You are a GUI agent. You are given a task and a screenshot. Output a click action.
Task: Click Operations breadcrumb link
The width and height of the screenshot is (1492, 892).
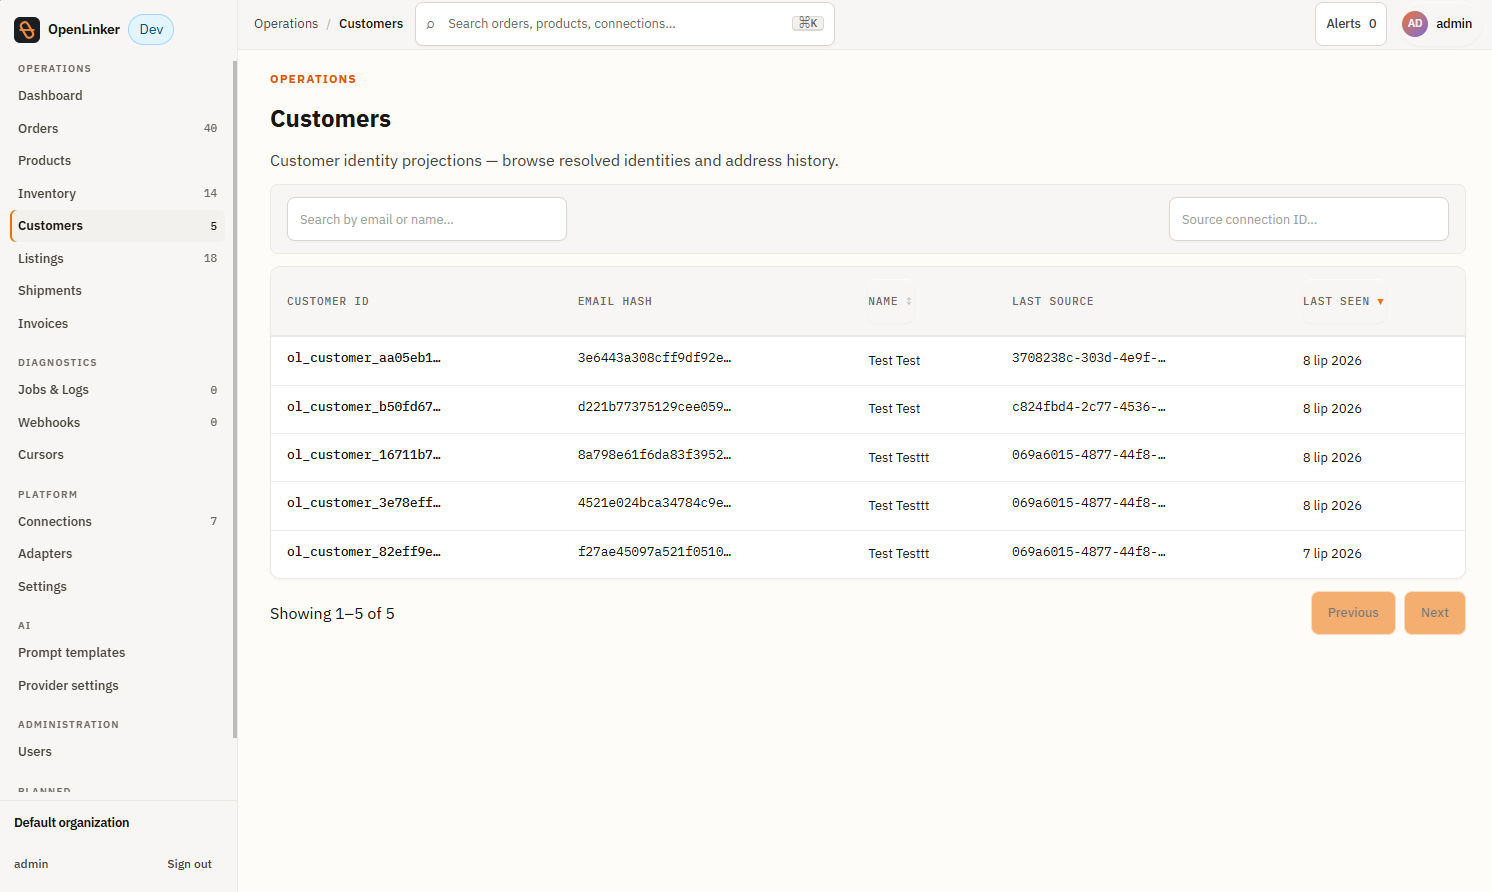pos(286,24)
